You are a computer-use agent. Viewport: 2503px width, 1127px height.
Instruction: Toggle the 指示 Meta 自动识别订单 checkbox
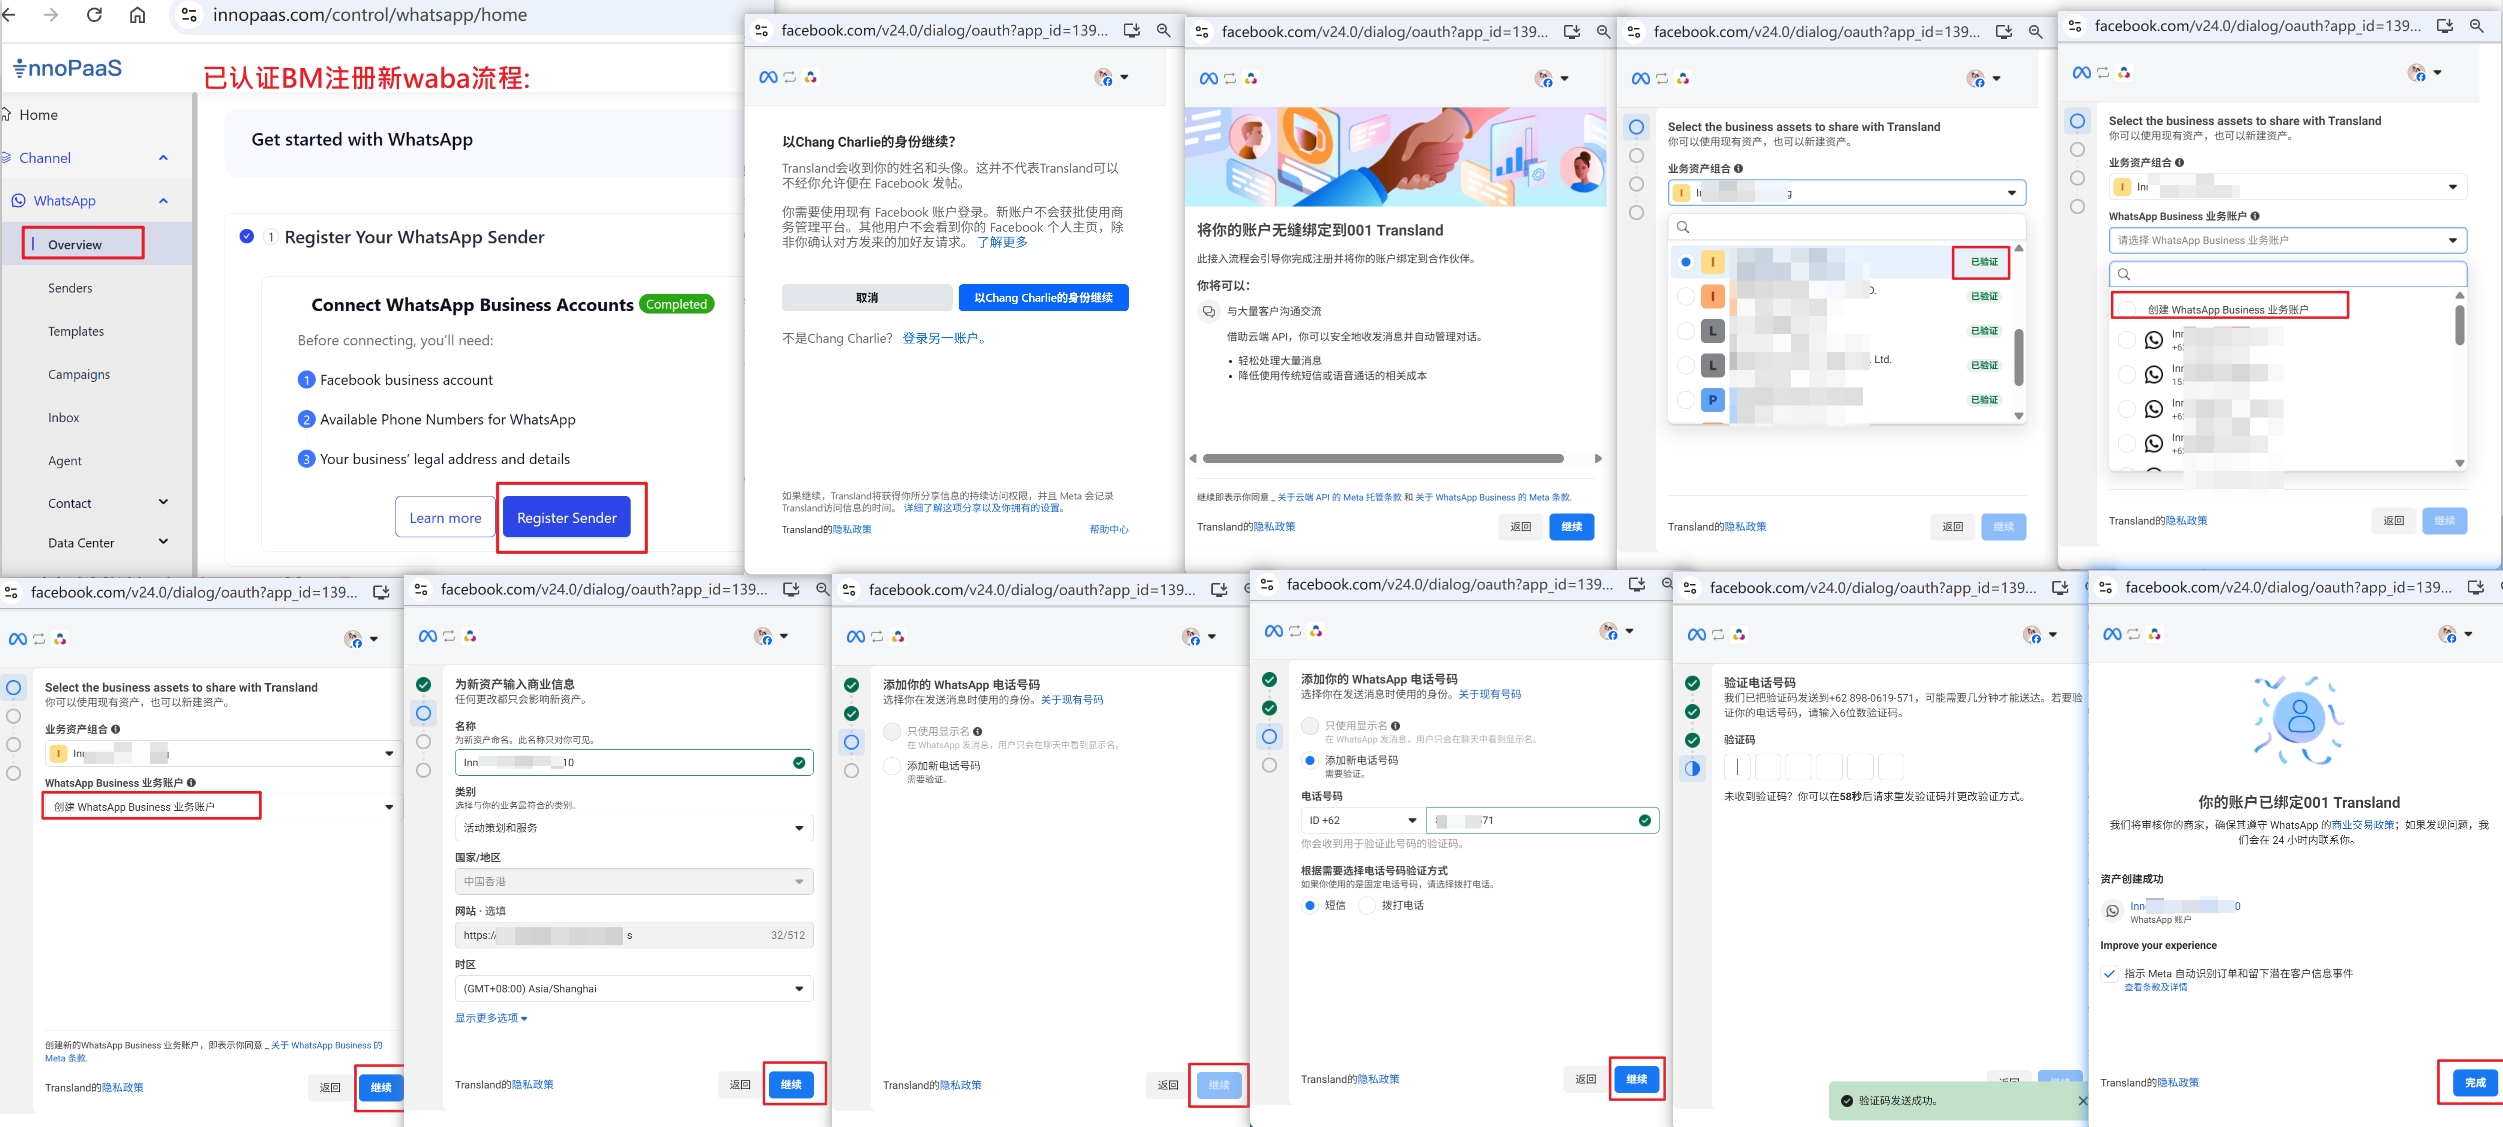click(x=2109, y=973)
